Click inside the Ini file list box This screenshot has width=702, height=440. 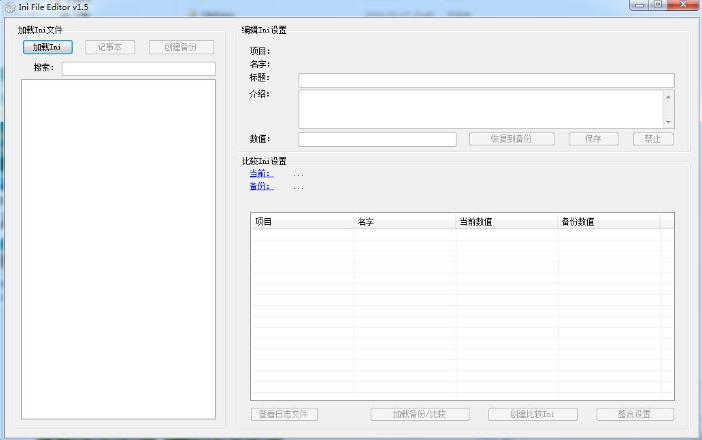click(118, 249)
